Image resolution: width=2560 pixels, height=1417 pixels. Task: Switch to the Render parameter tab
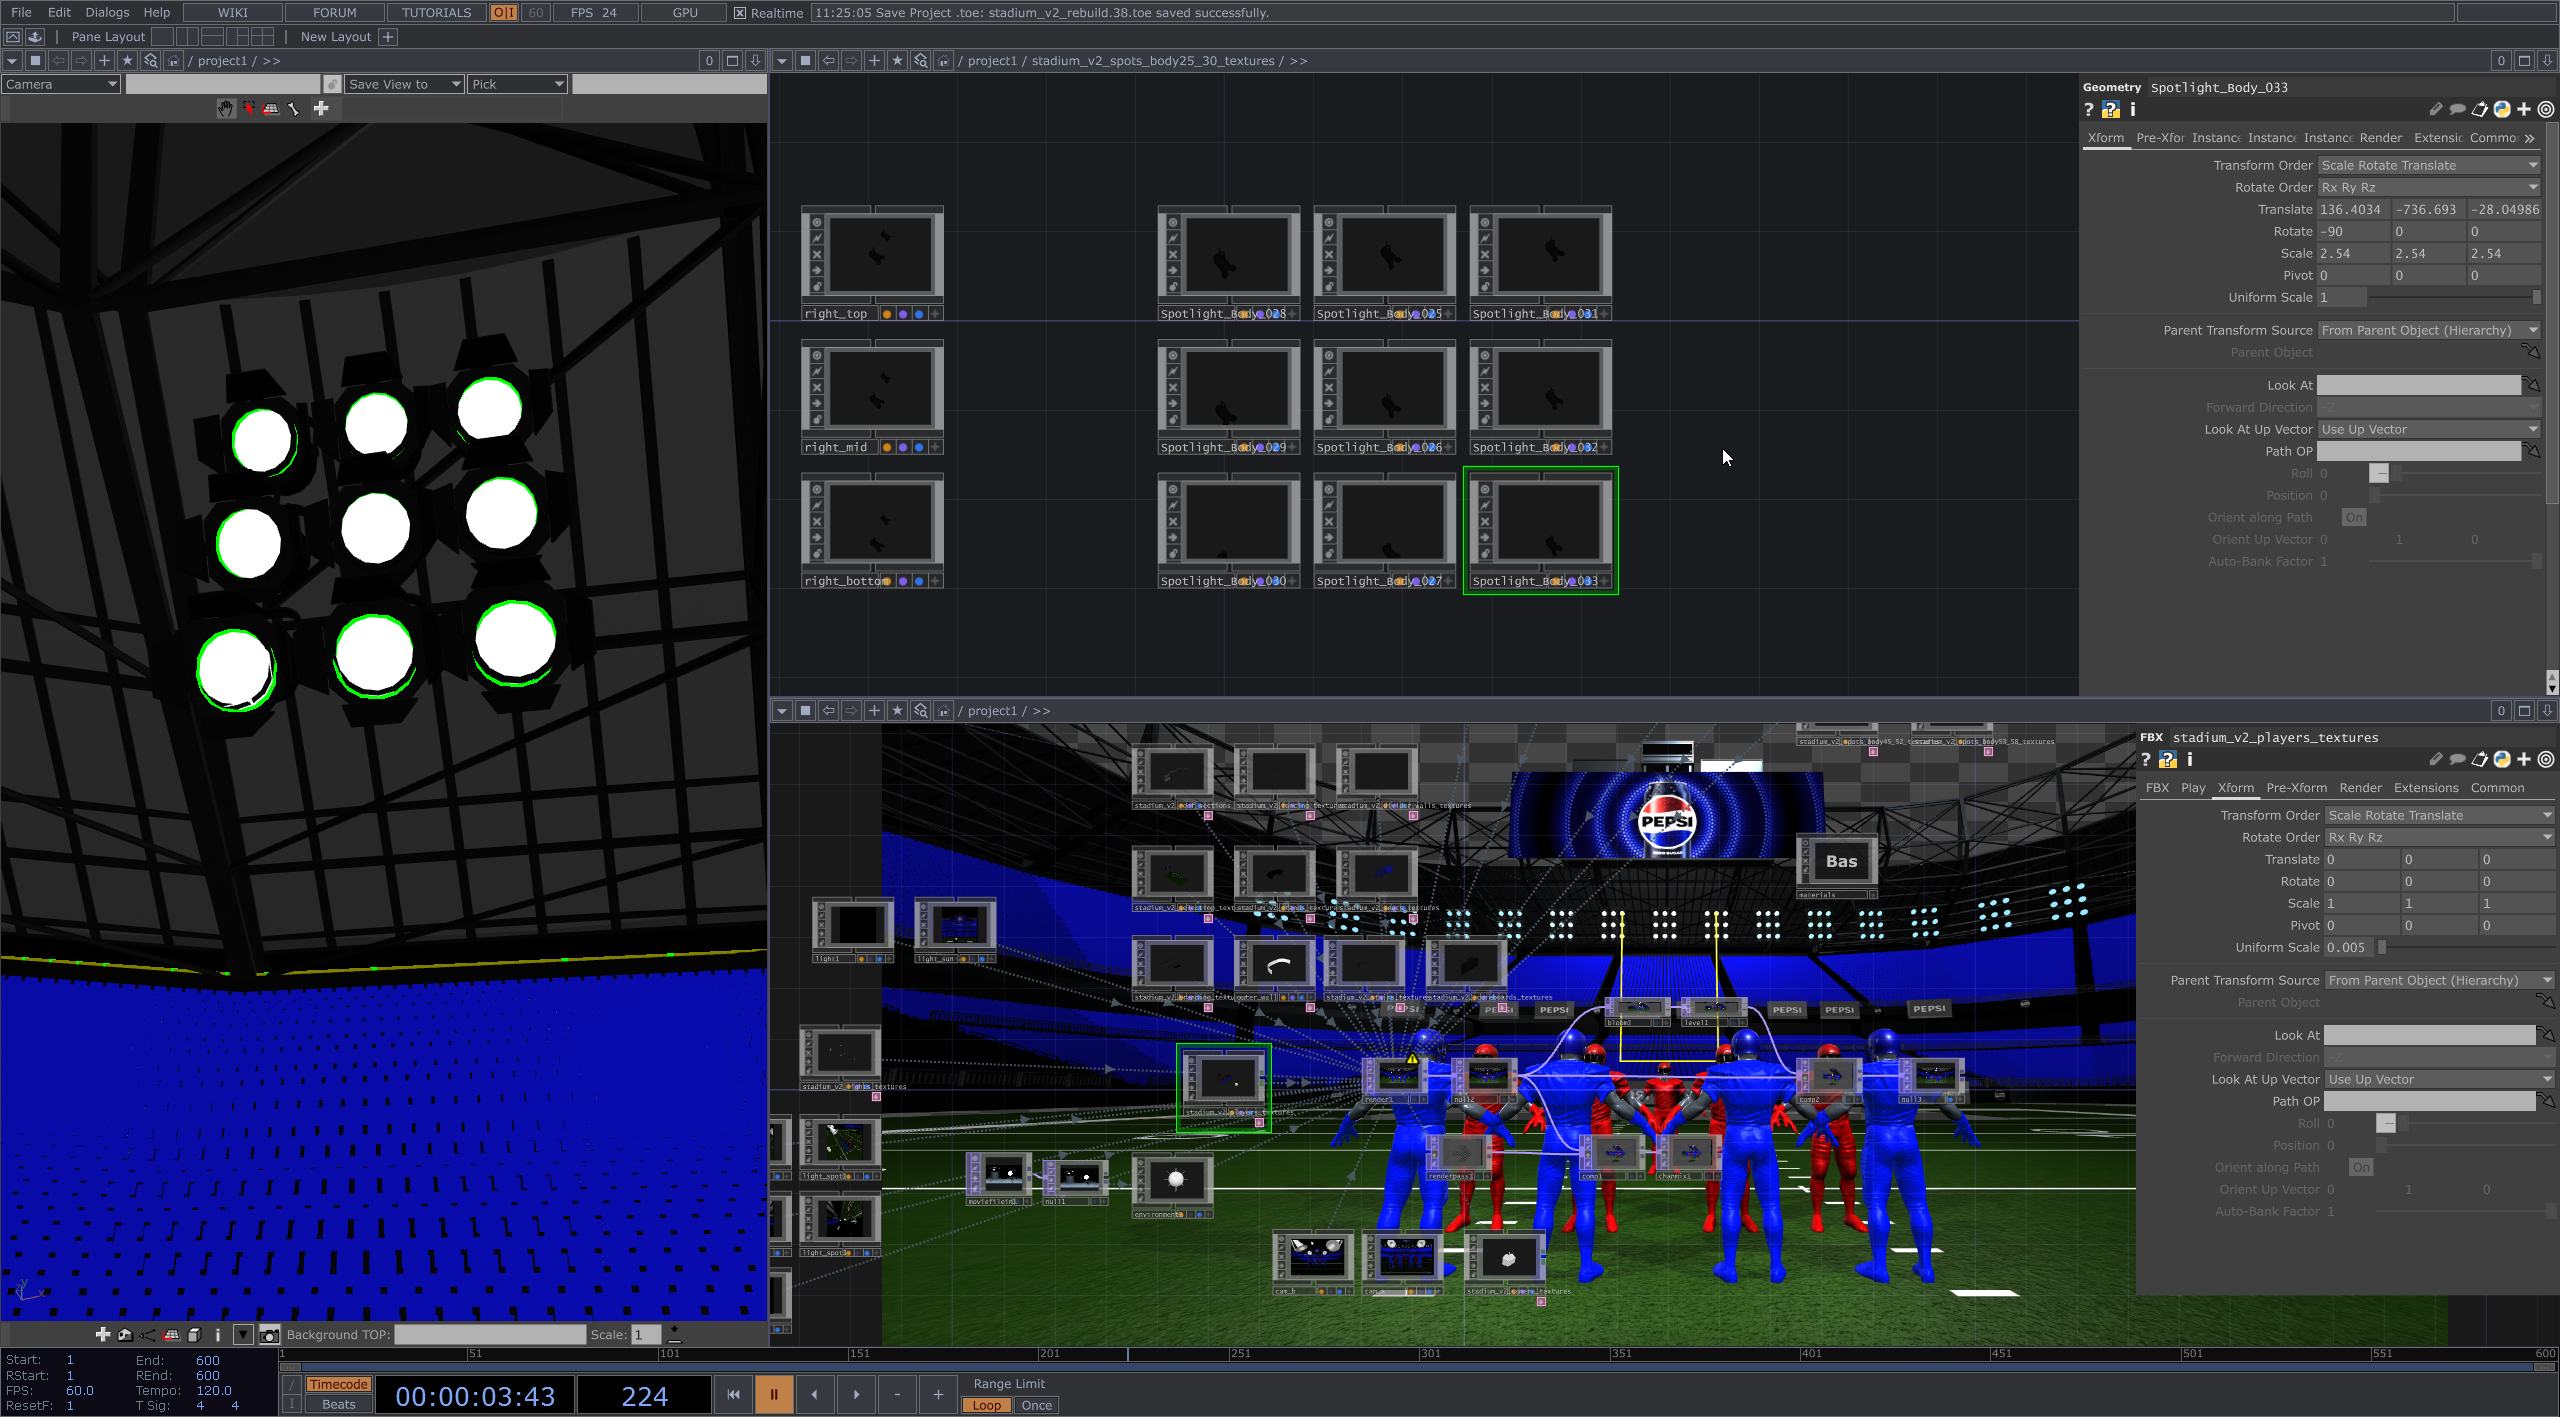[2379, 137]
